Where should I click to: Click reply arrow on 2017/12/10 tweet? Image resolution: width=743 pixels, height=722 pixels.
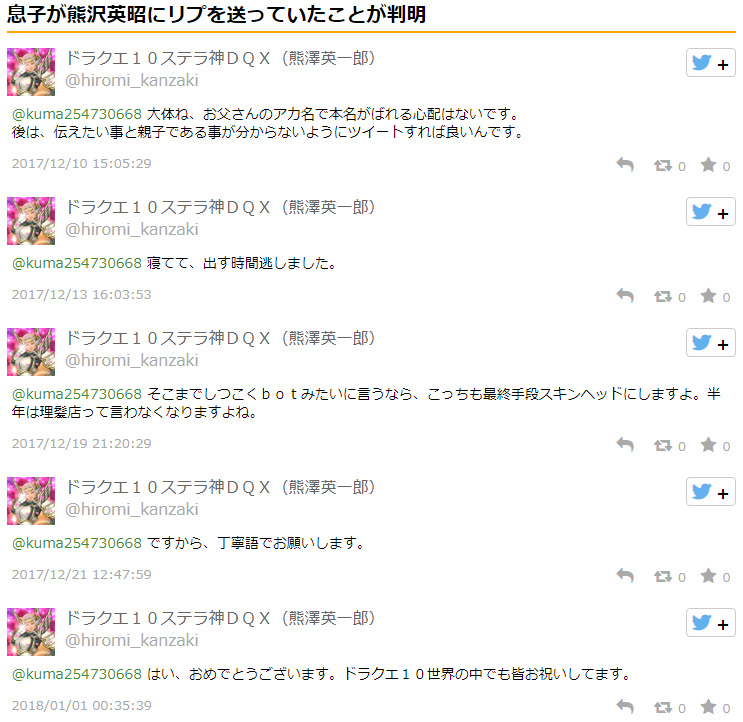point(625,165)
